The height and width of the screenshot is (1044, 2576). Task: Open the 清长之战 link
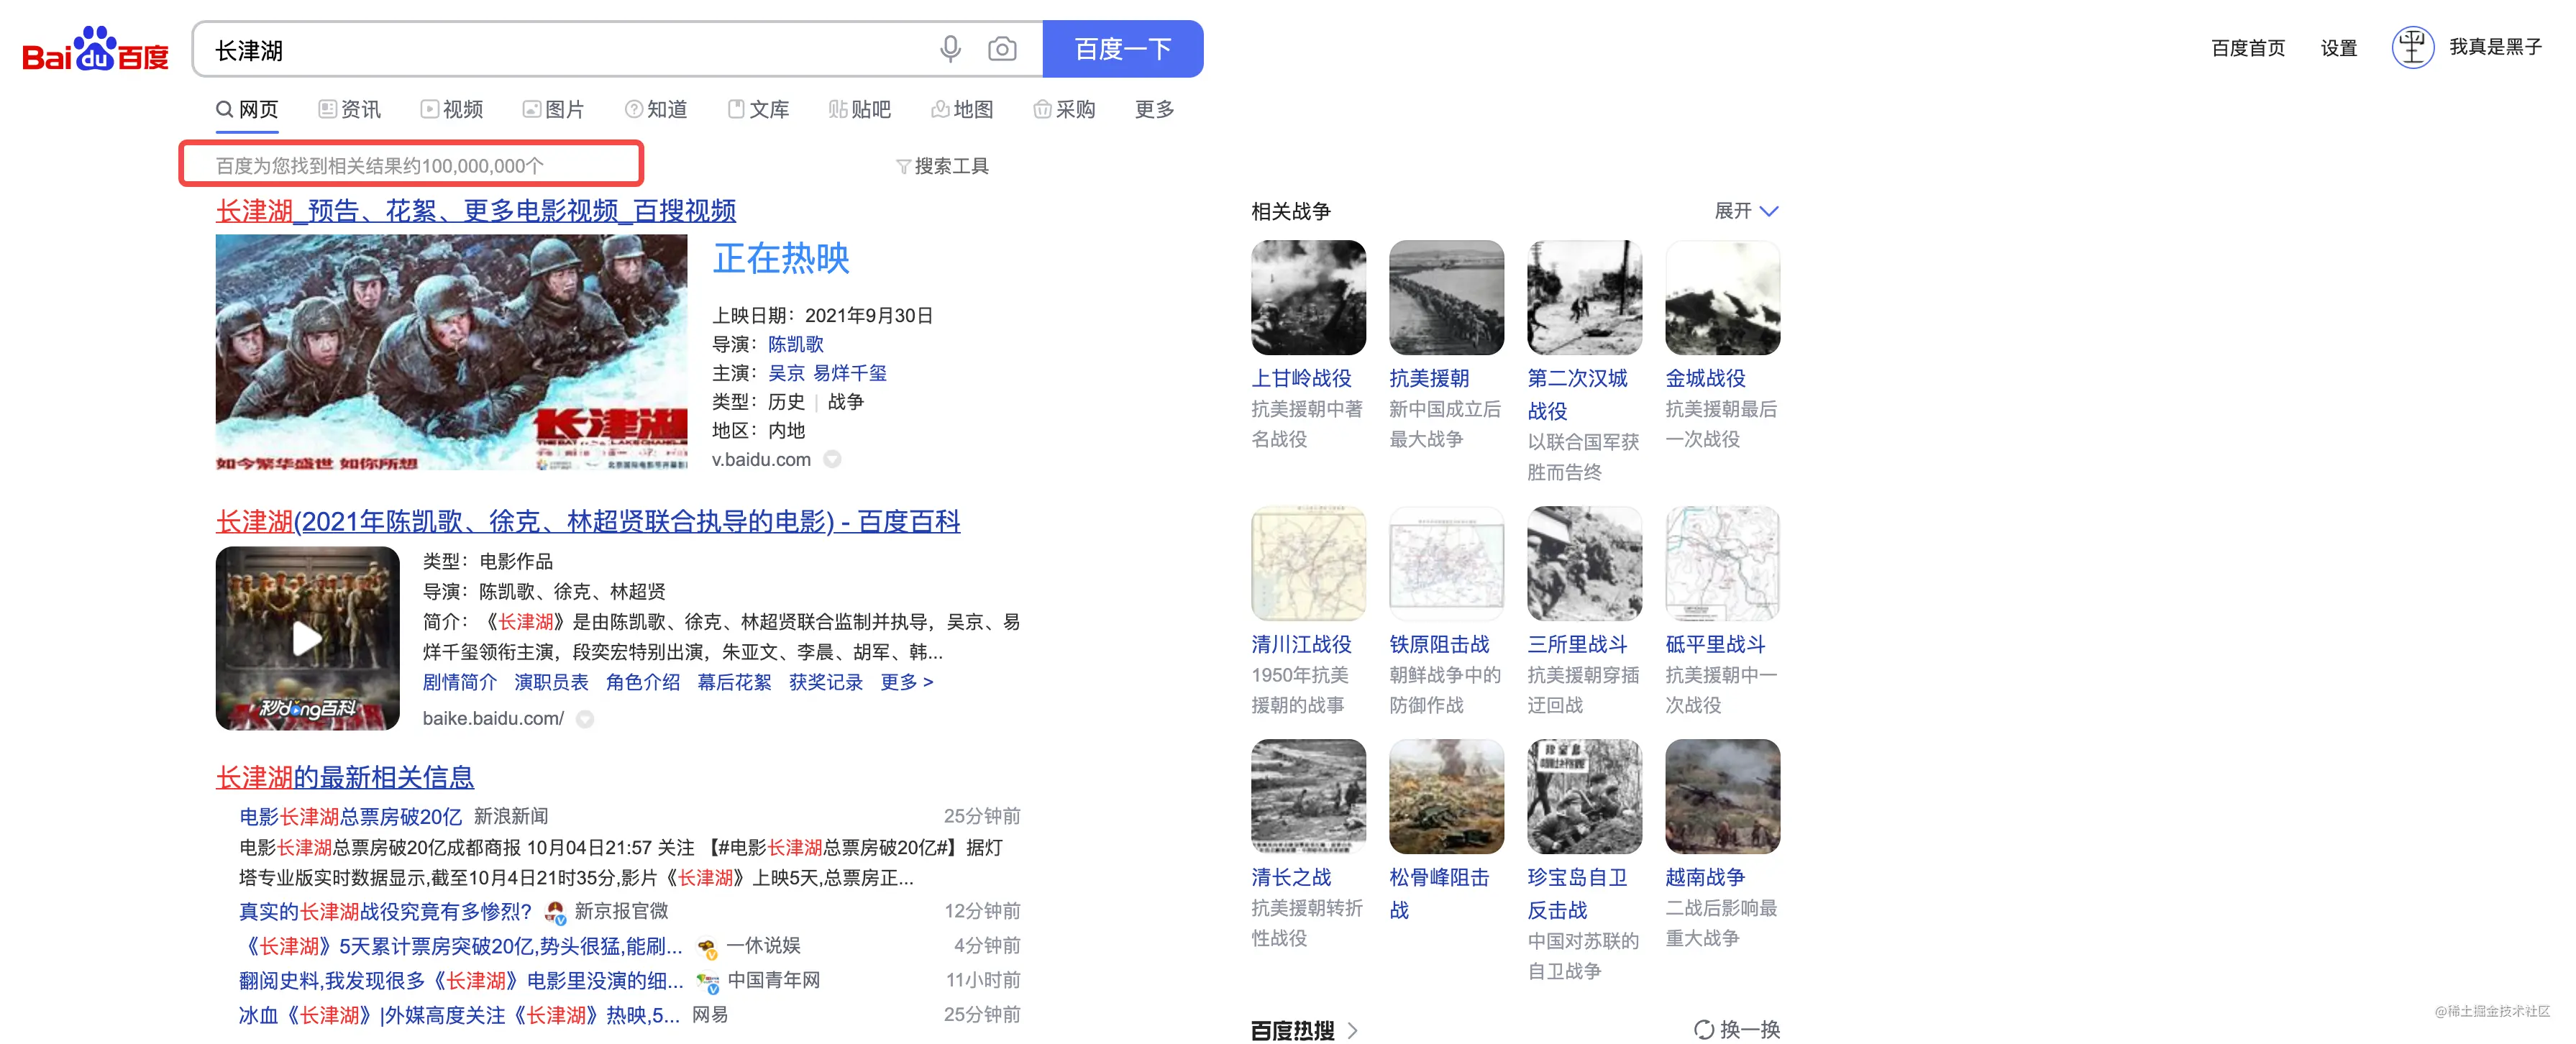[x=1291, y=877]
